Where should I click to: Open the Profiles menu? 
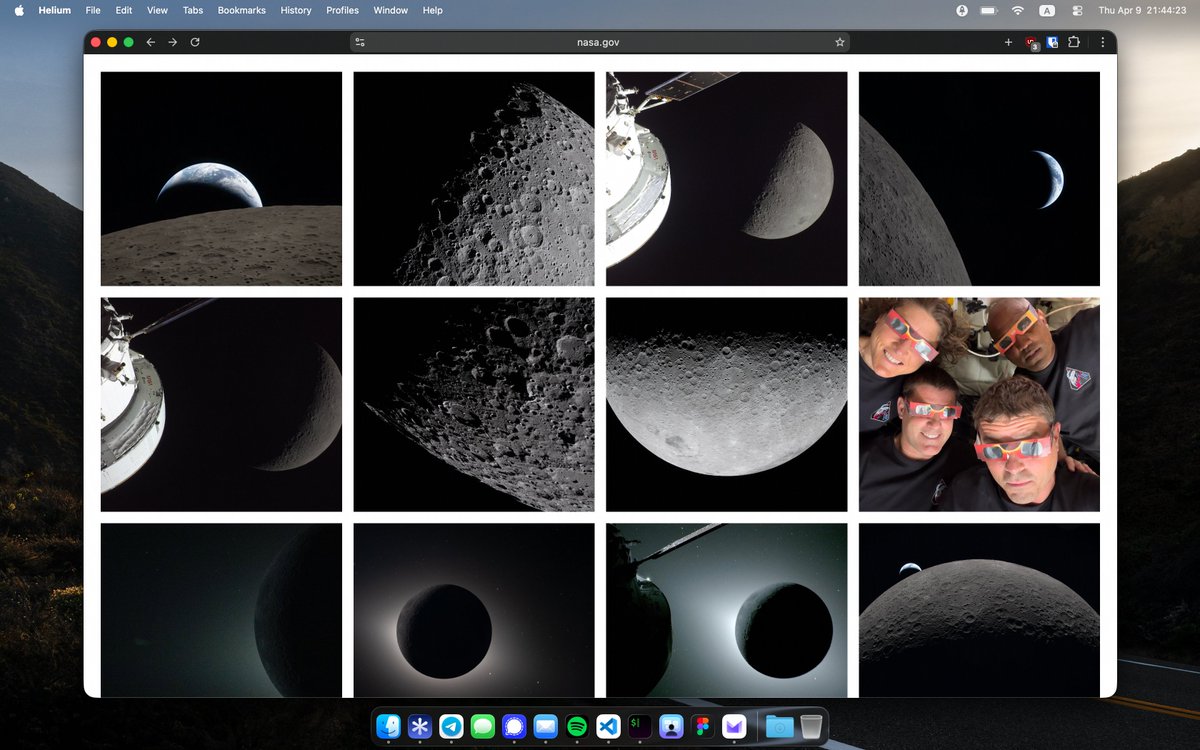342,10
